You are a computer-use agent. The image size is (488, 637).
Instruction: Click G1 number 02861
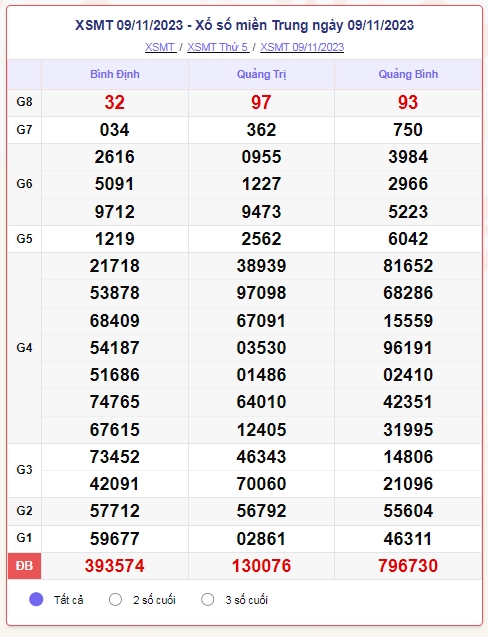[261, 539]
